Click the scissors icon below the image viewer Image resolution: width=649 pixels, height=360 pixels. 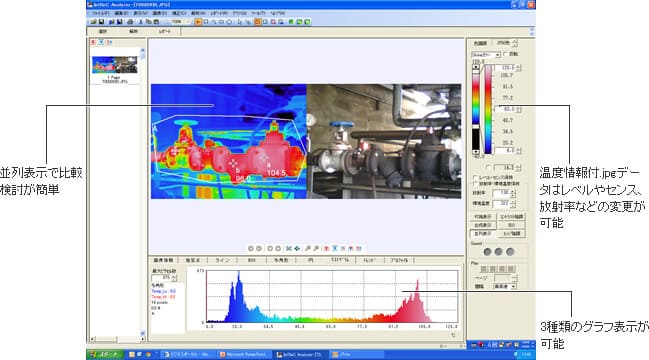(289, 248)
